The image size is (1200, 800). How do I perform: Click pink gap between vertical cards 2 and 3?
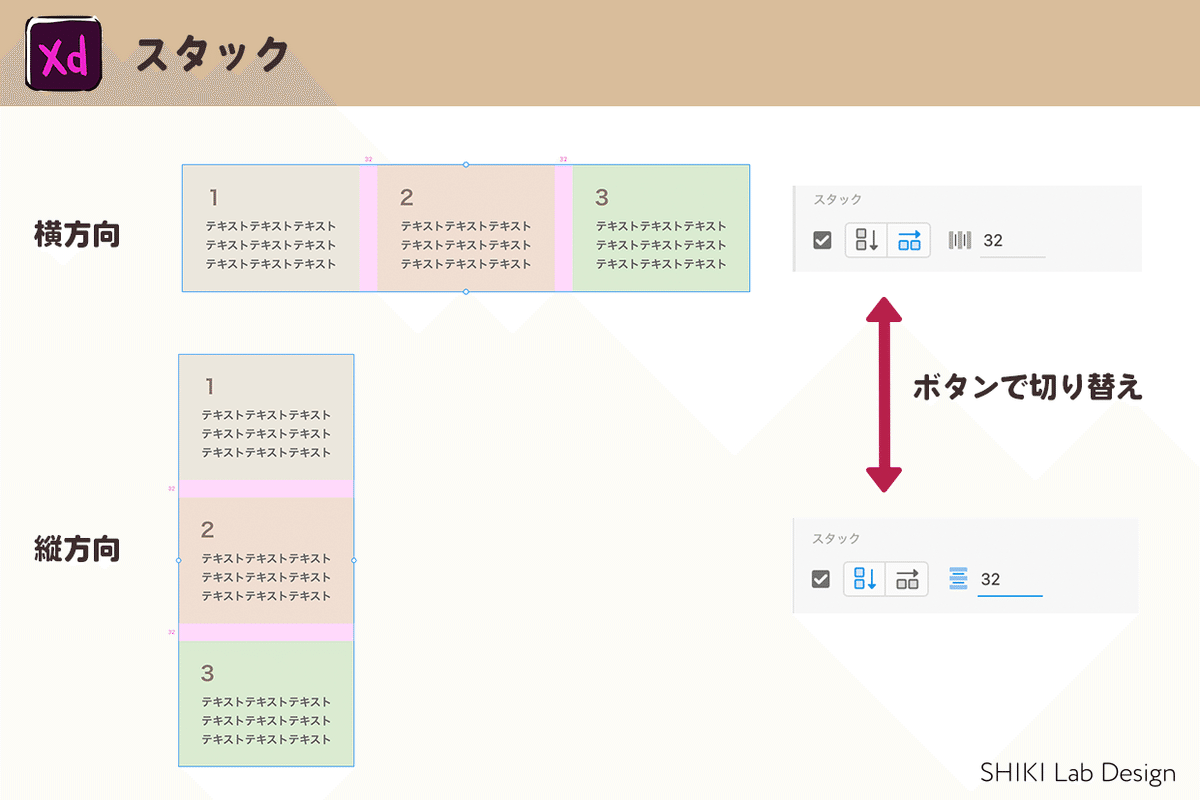click(266, 632)
